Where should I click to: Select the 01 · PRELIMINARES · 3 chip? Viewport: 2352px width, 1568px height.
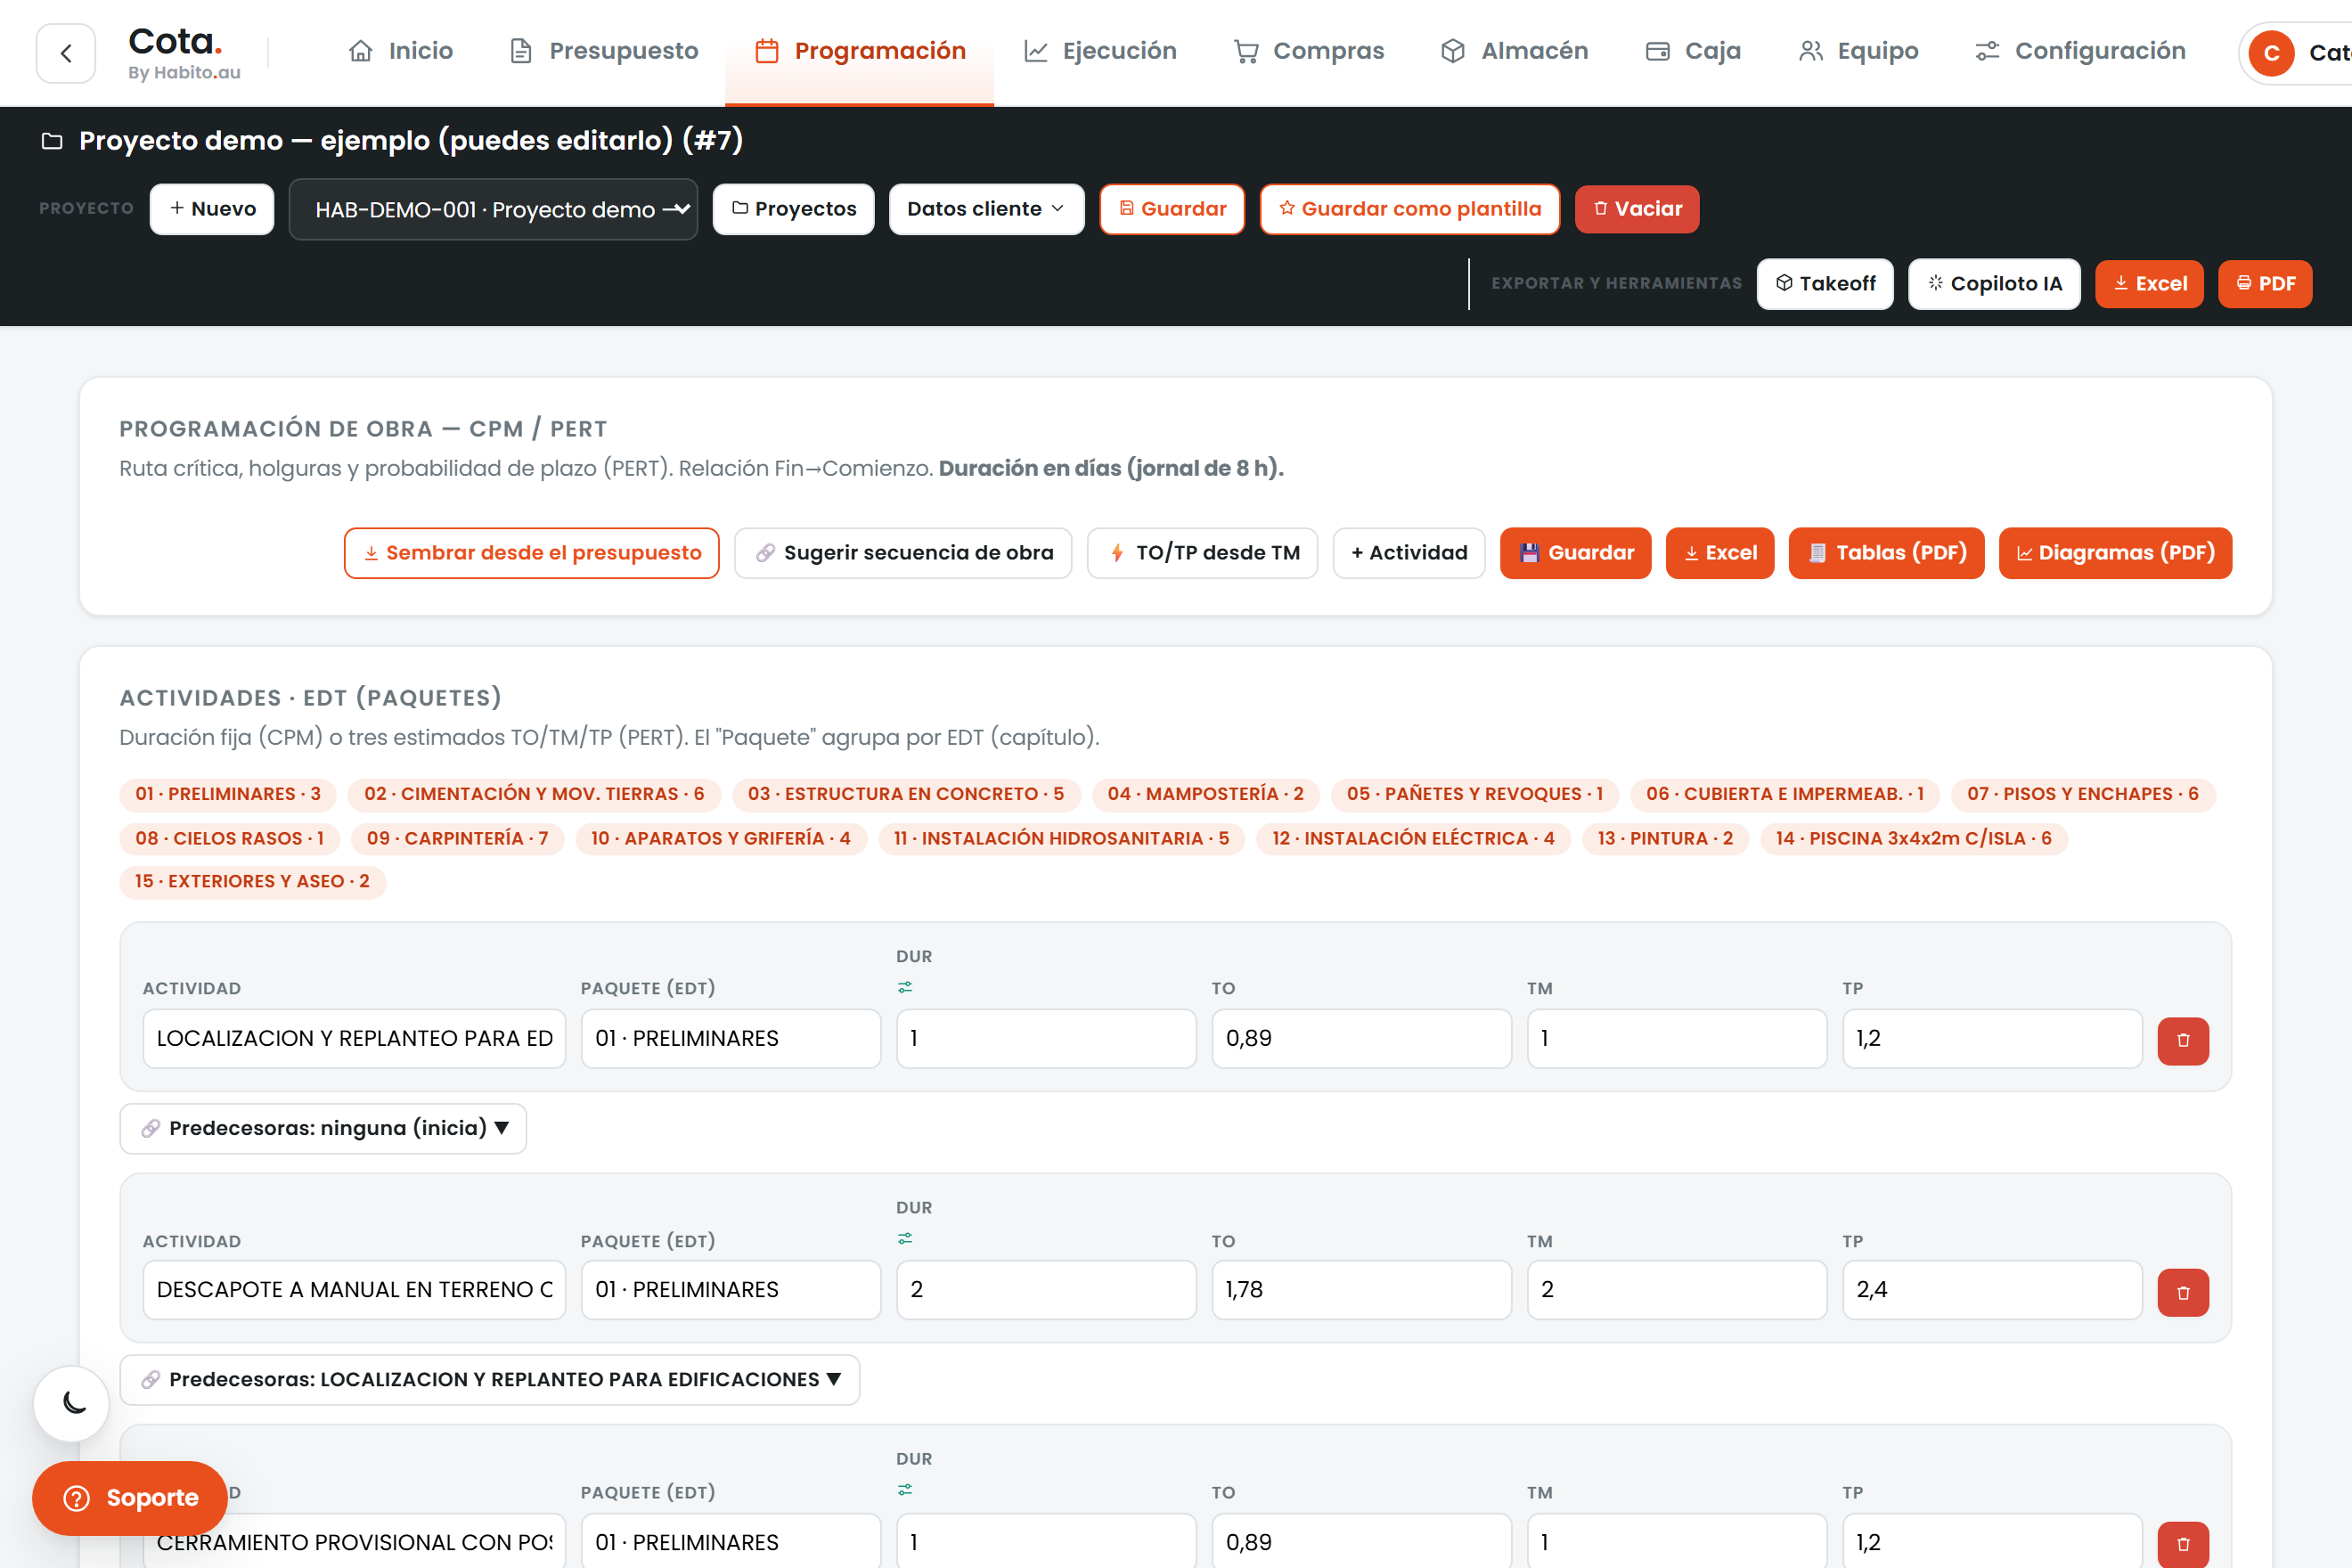click(228, 795)
